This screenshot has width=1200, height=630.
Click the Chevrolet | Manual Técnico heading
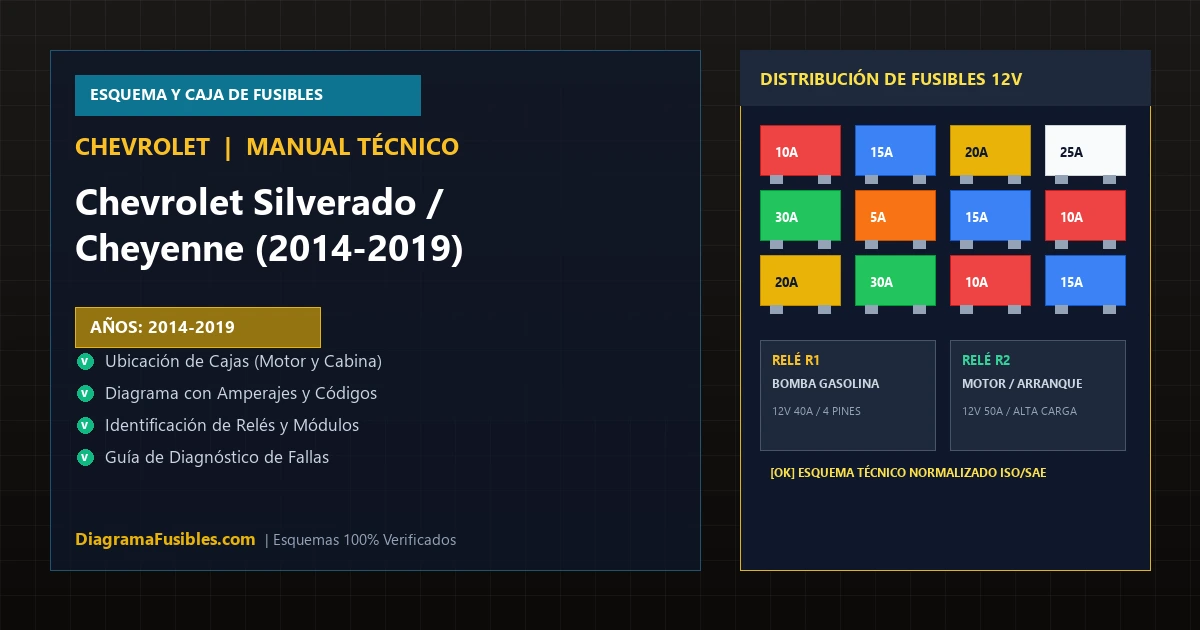267,147
